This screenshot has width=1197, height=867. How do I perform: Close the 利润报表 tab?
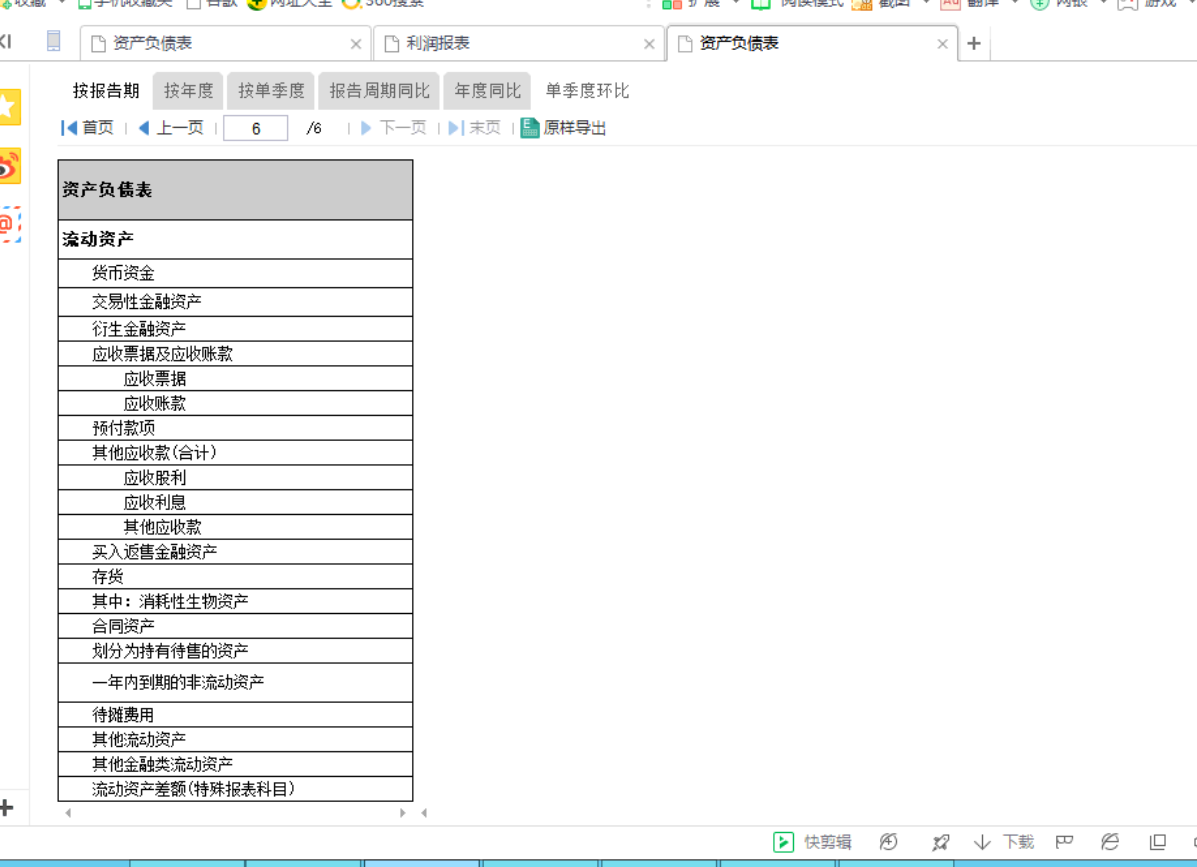coord(649,44)
